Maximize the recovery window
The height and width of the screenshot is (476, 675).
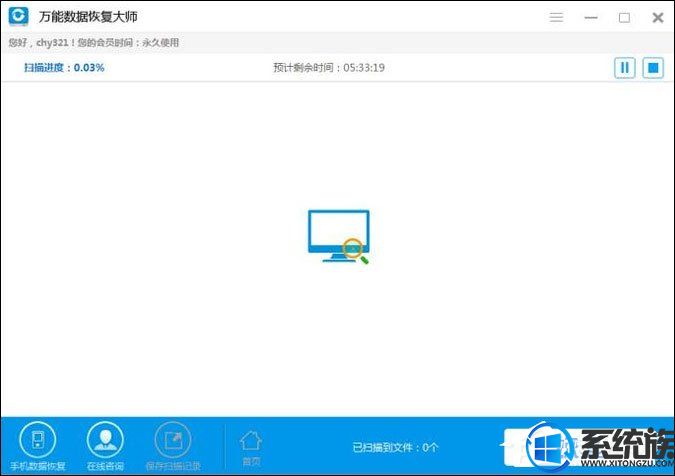(624, 18)
